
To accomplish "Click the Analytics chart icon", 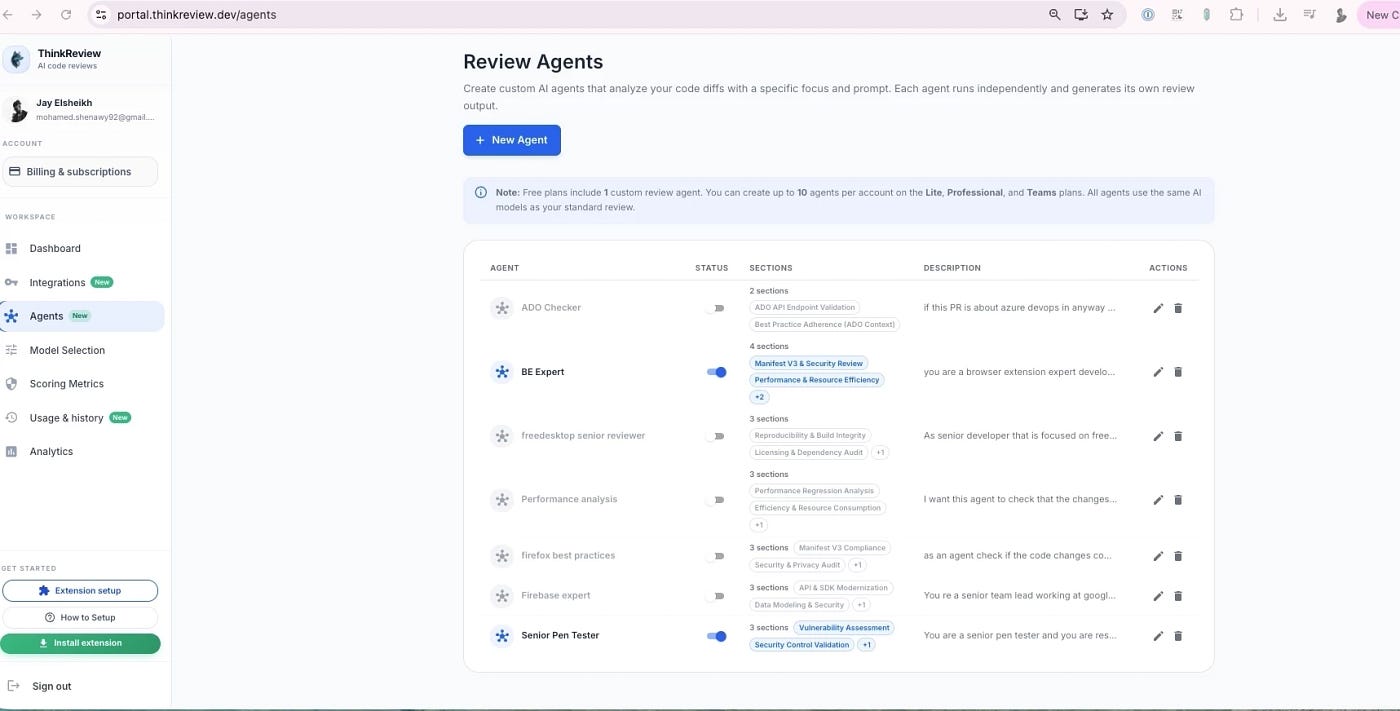I will pos(11,451).
